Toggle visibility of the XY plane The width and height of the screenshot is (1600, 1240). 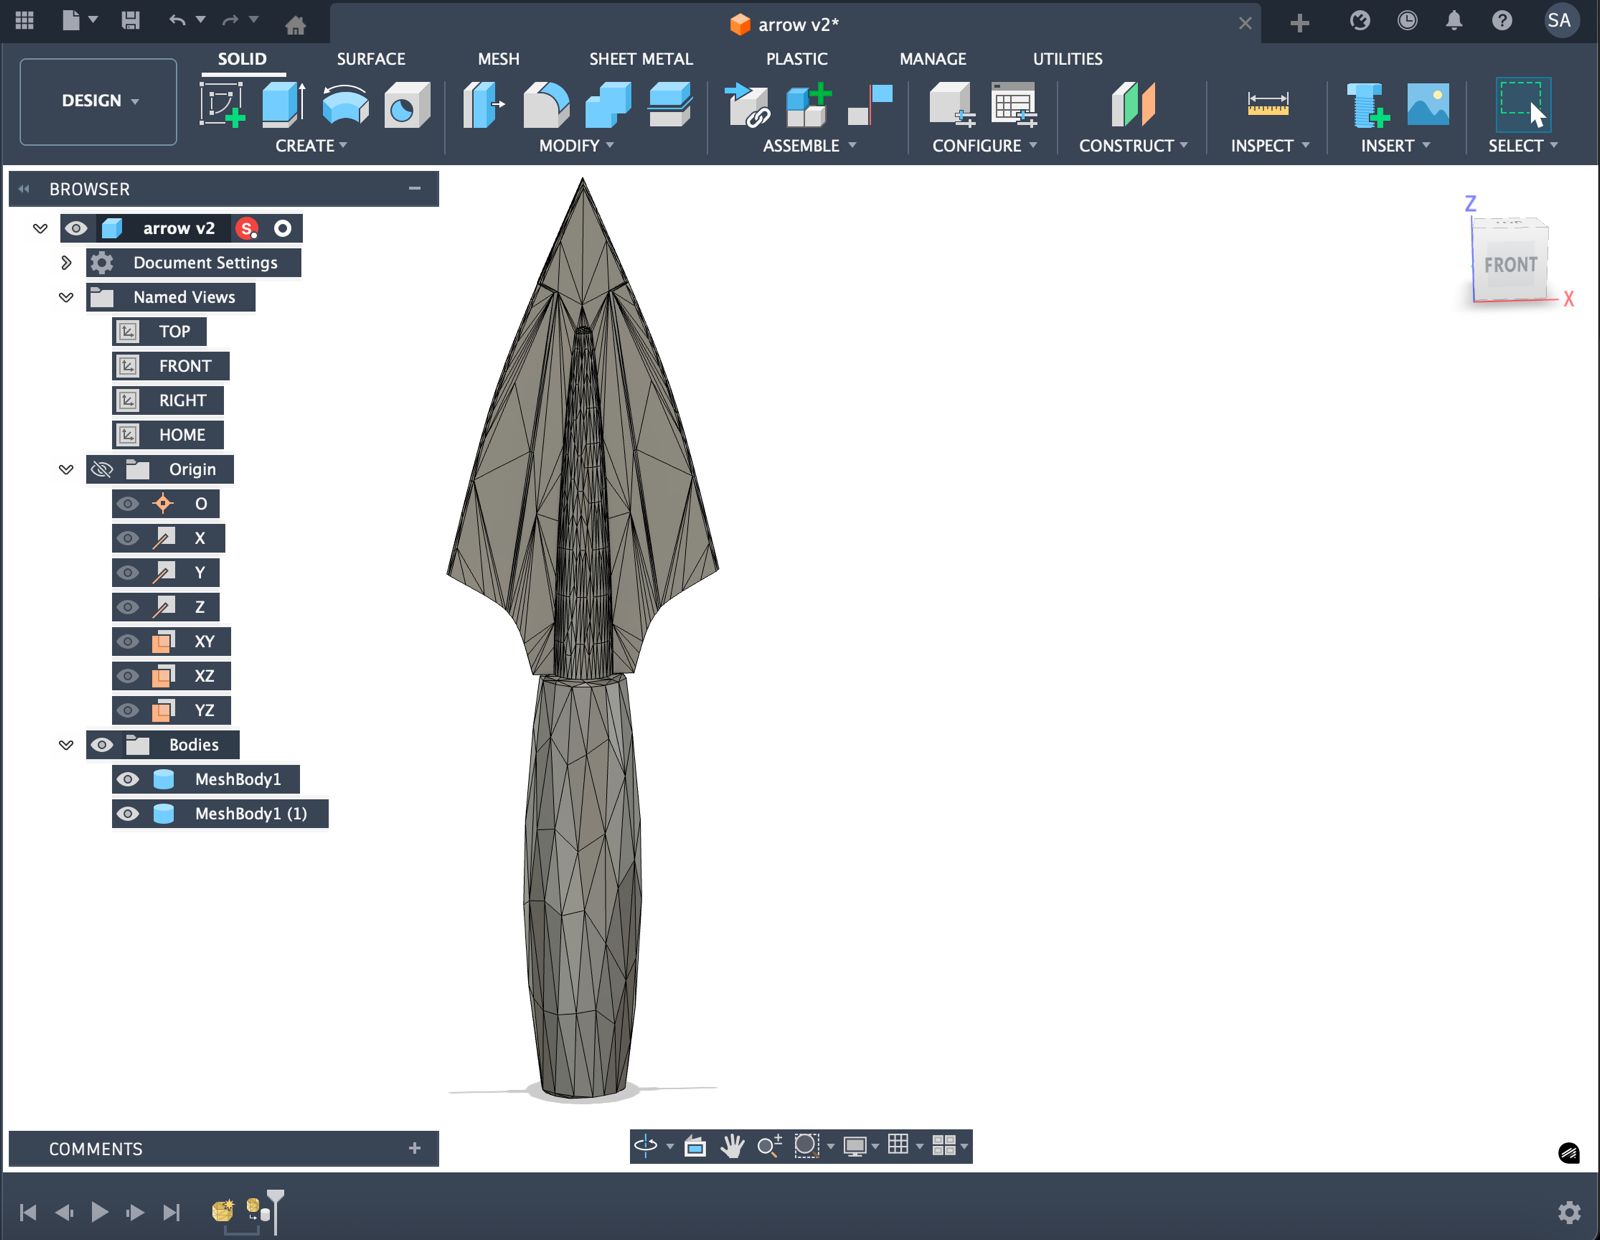(128, 641)
